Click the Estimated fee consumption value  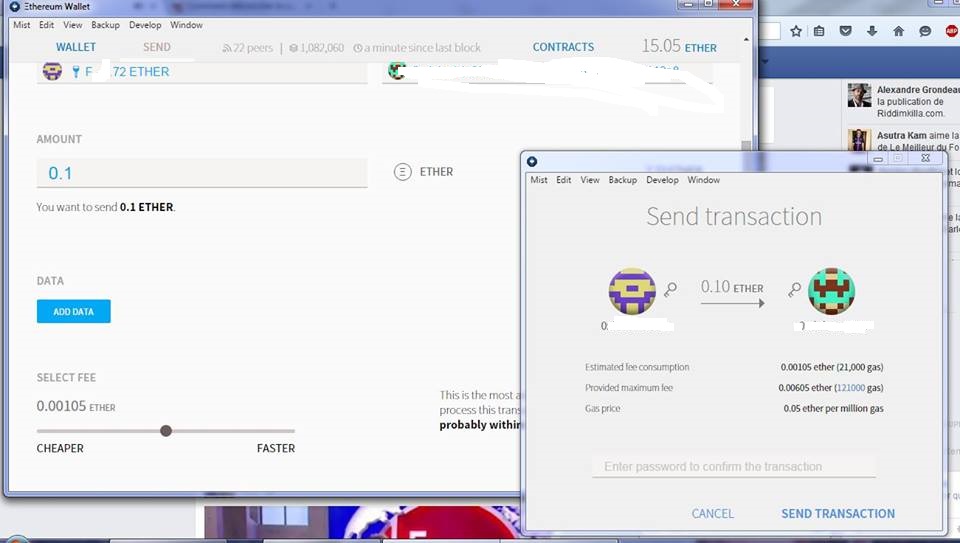tap(831, 367)
